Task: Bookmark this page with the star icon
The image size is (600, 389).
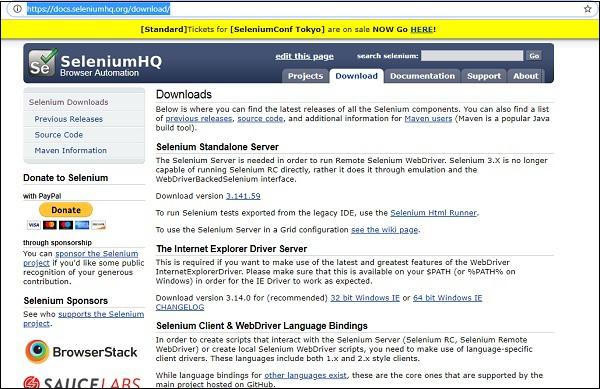Action: pyautogui.click(x=587, y=9)
